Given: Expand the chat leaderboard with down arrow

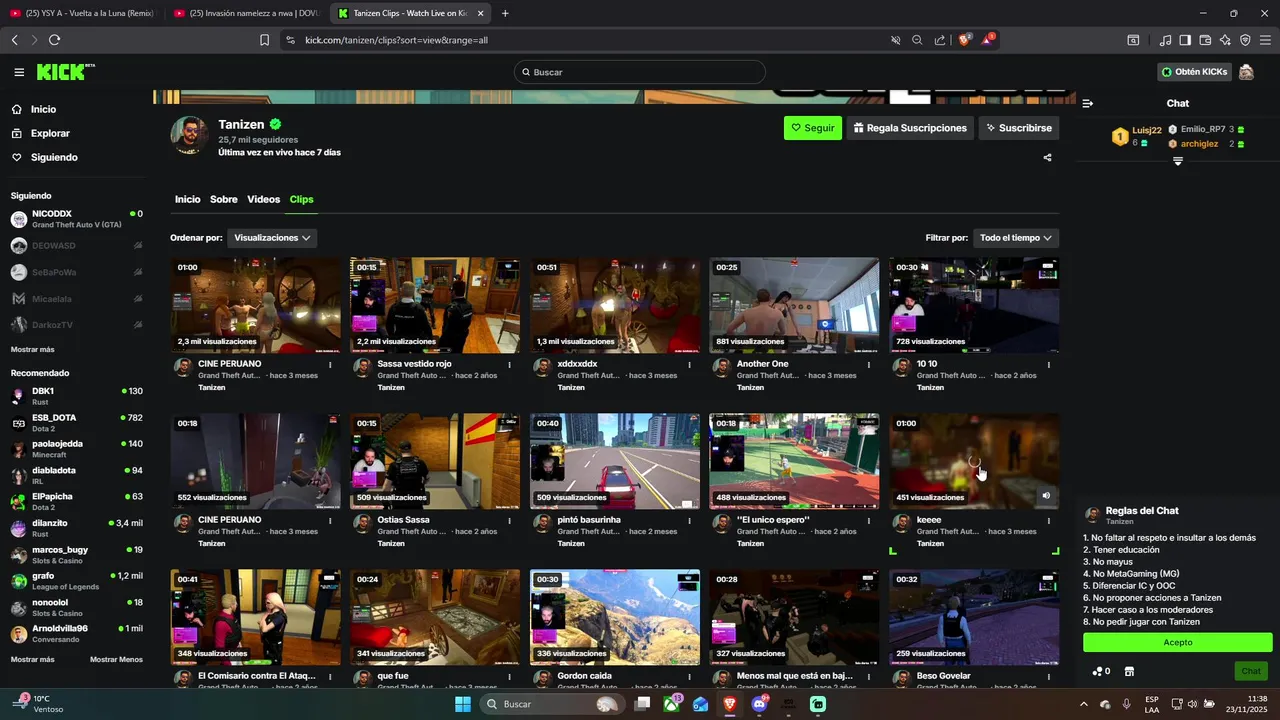Looking at the screenshot, I should (1178, 161).
